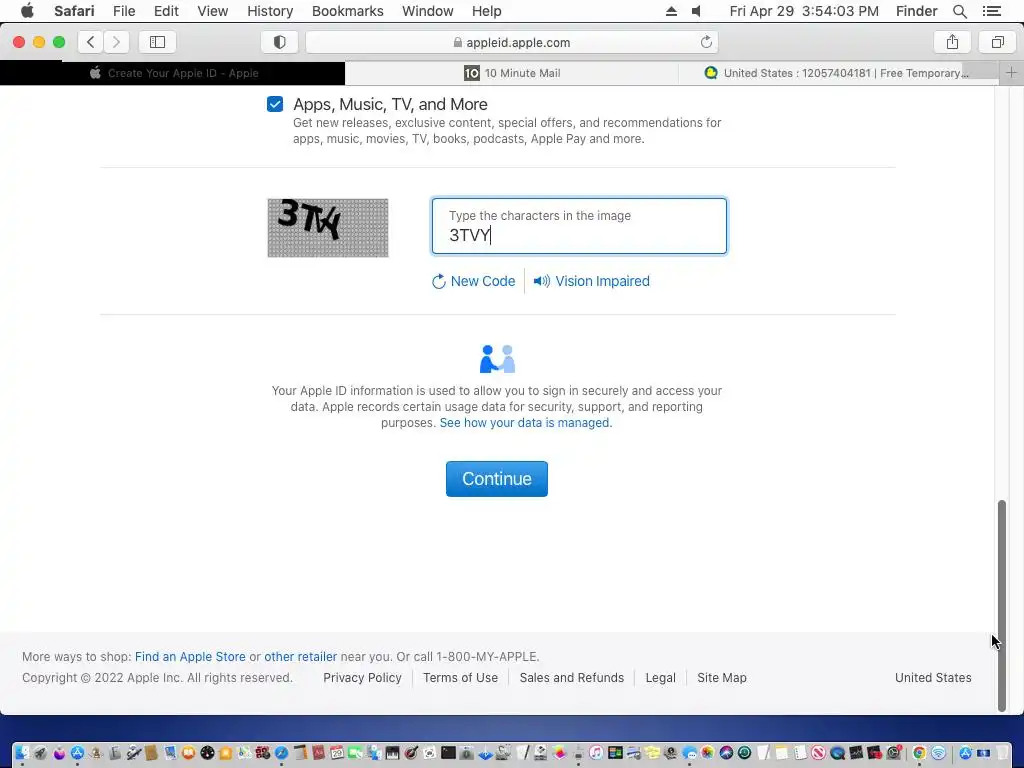Open Books orange icon in Dock
The height and width of the screenshot is (768, 1024).
[x=189, y=752]
